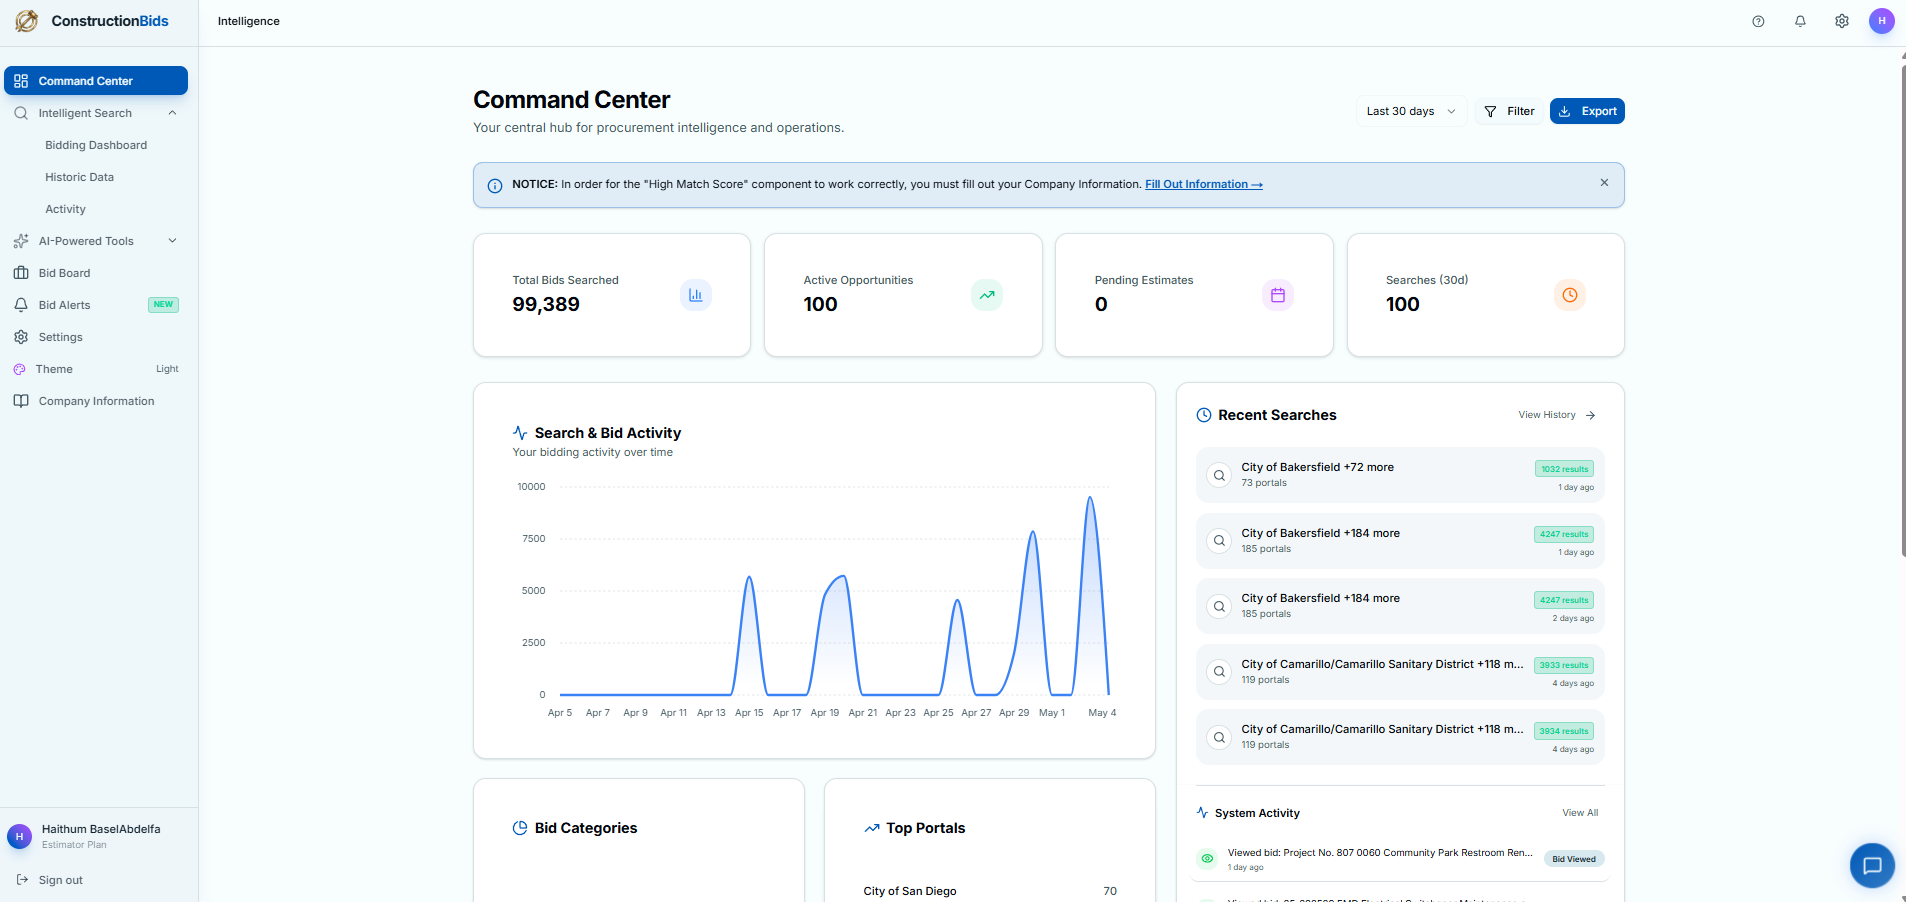Viewport: 1906px width, 902px height.
Task: Click the Recent Searches clock icon
Action: pyautogui.click(x=1204, y=415)
